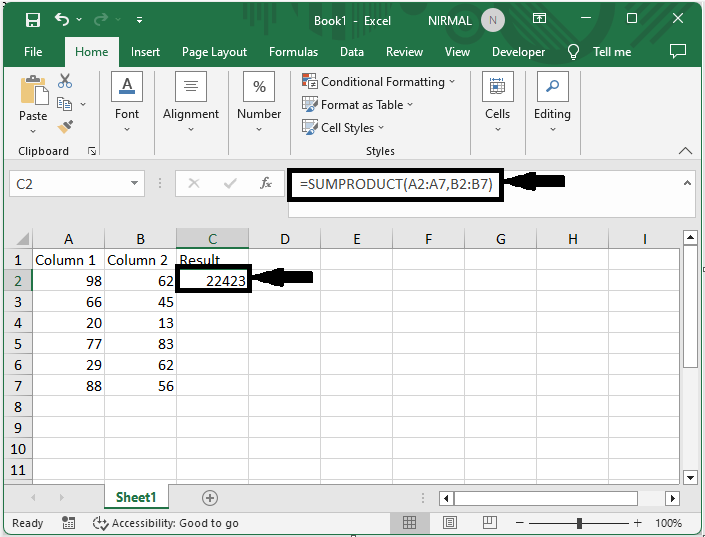Select the Format Painter brush

tap(65, 127)
